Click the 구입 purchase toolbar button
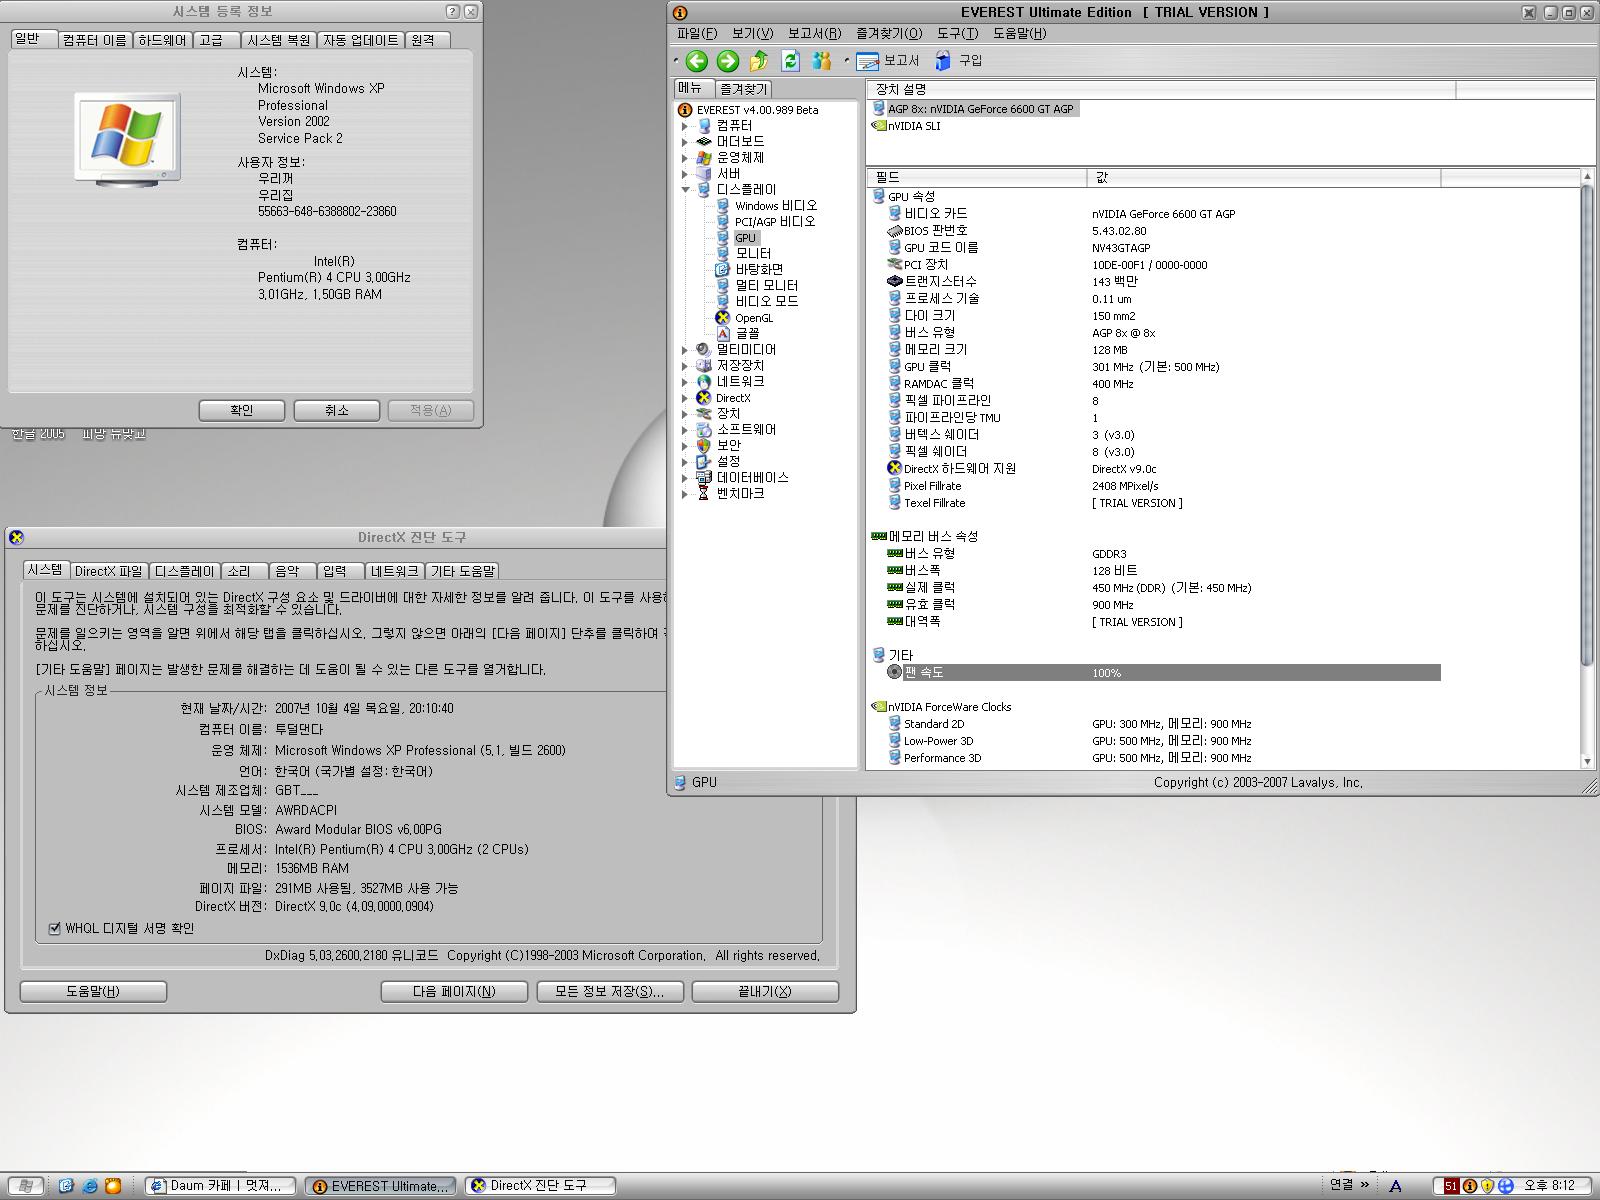 tap(959, 61)
